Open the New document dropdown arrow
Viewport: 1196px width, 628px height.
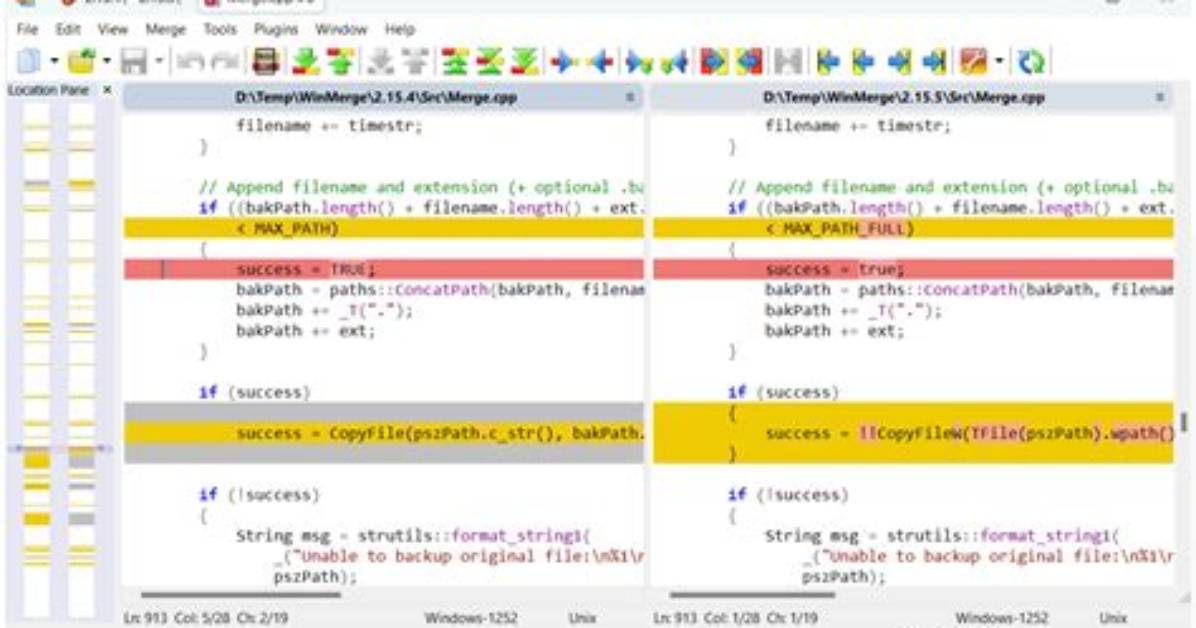(x=54, y=61)
